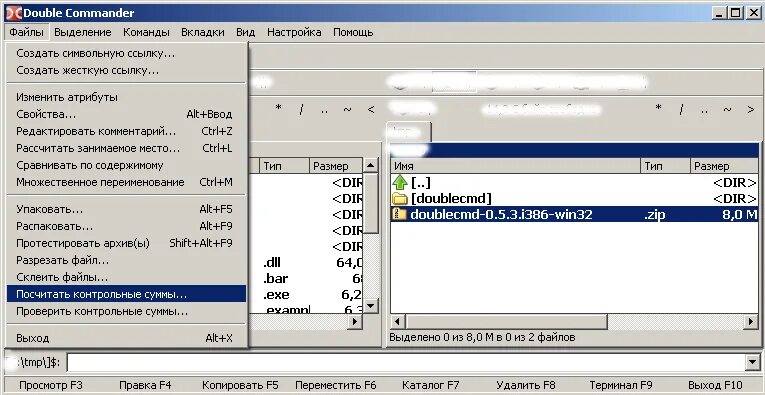Screen dimensions: 765x395
Task: Click Переместить F6 button
Action: [x=336, y=385]
